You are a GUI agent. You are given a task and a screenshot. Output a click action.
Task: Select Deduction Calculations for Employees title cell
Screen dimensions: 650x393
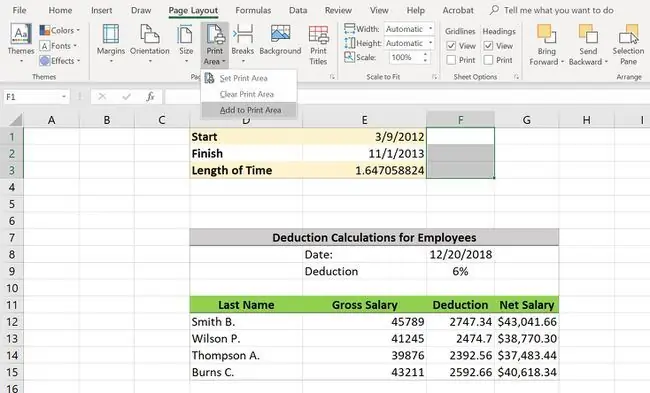(374, 238)
